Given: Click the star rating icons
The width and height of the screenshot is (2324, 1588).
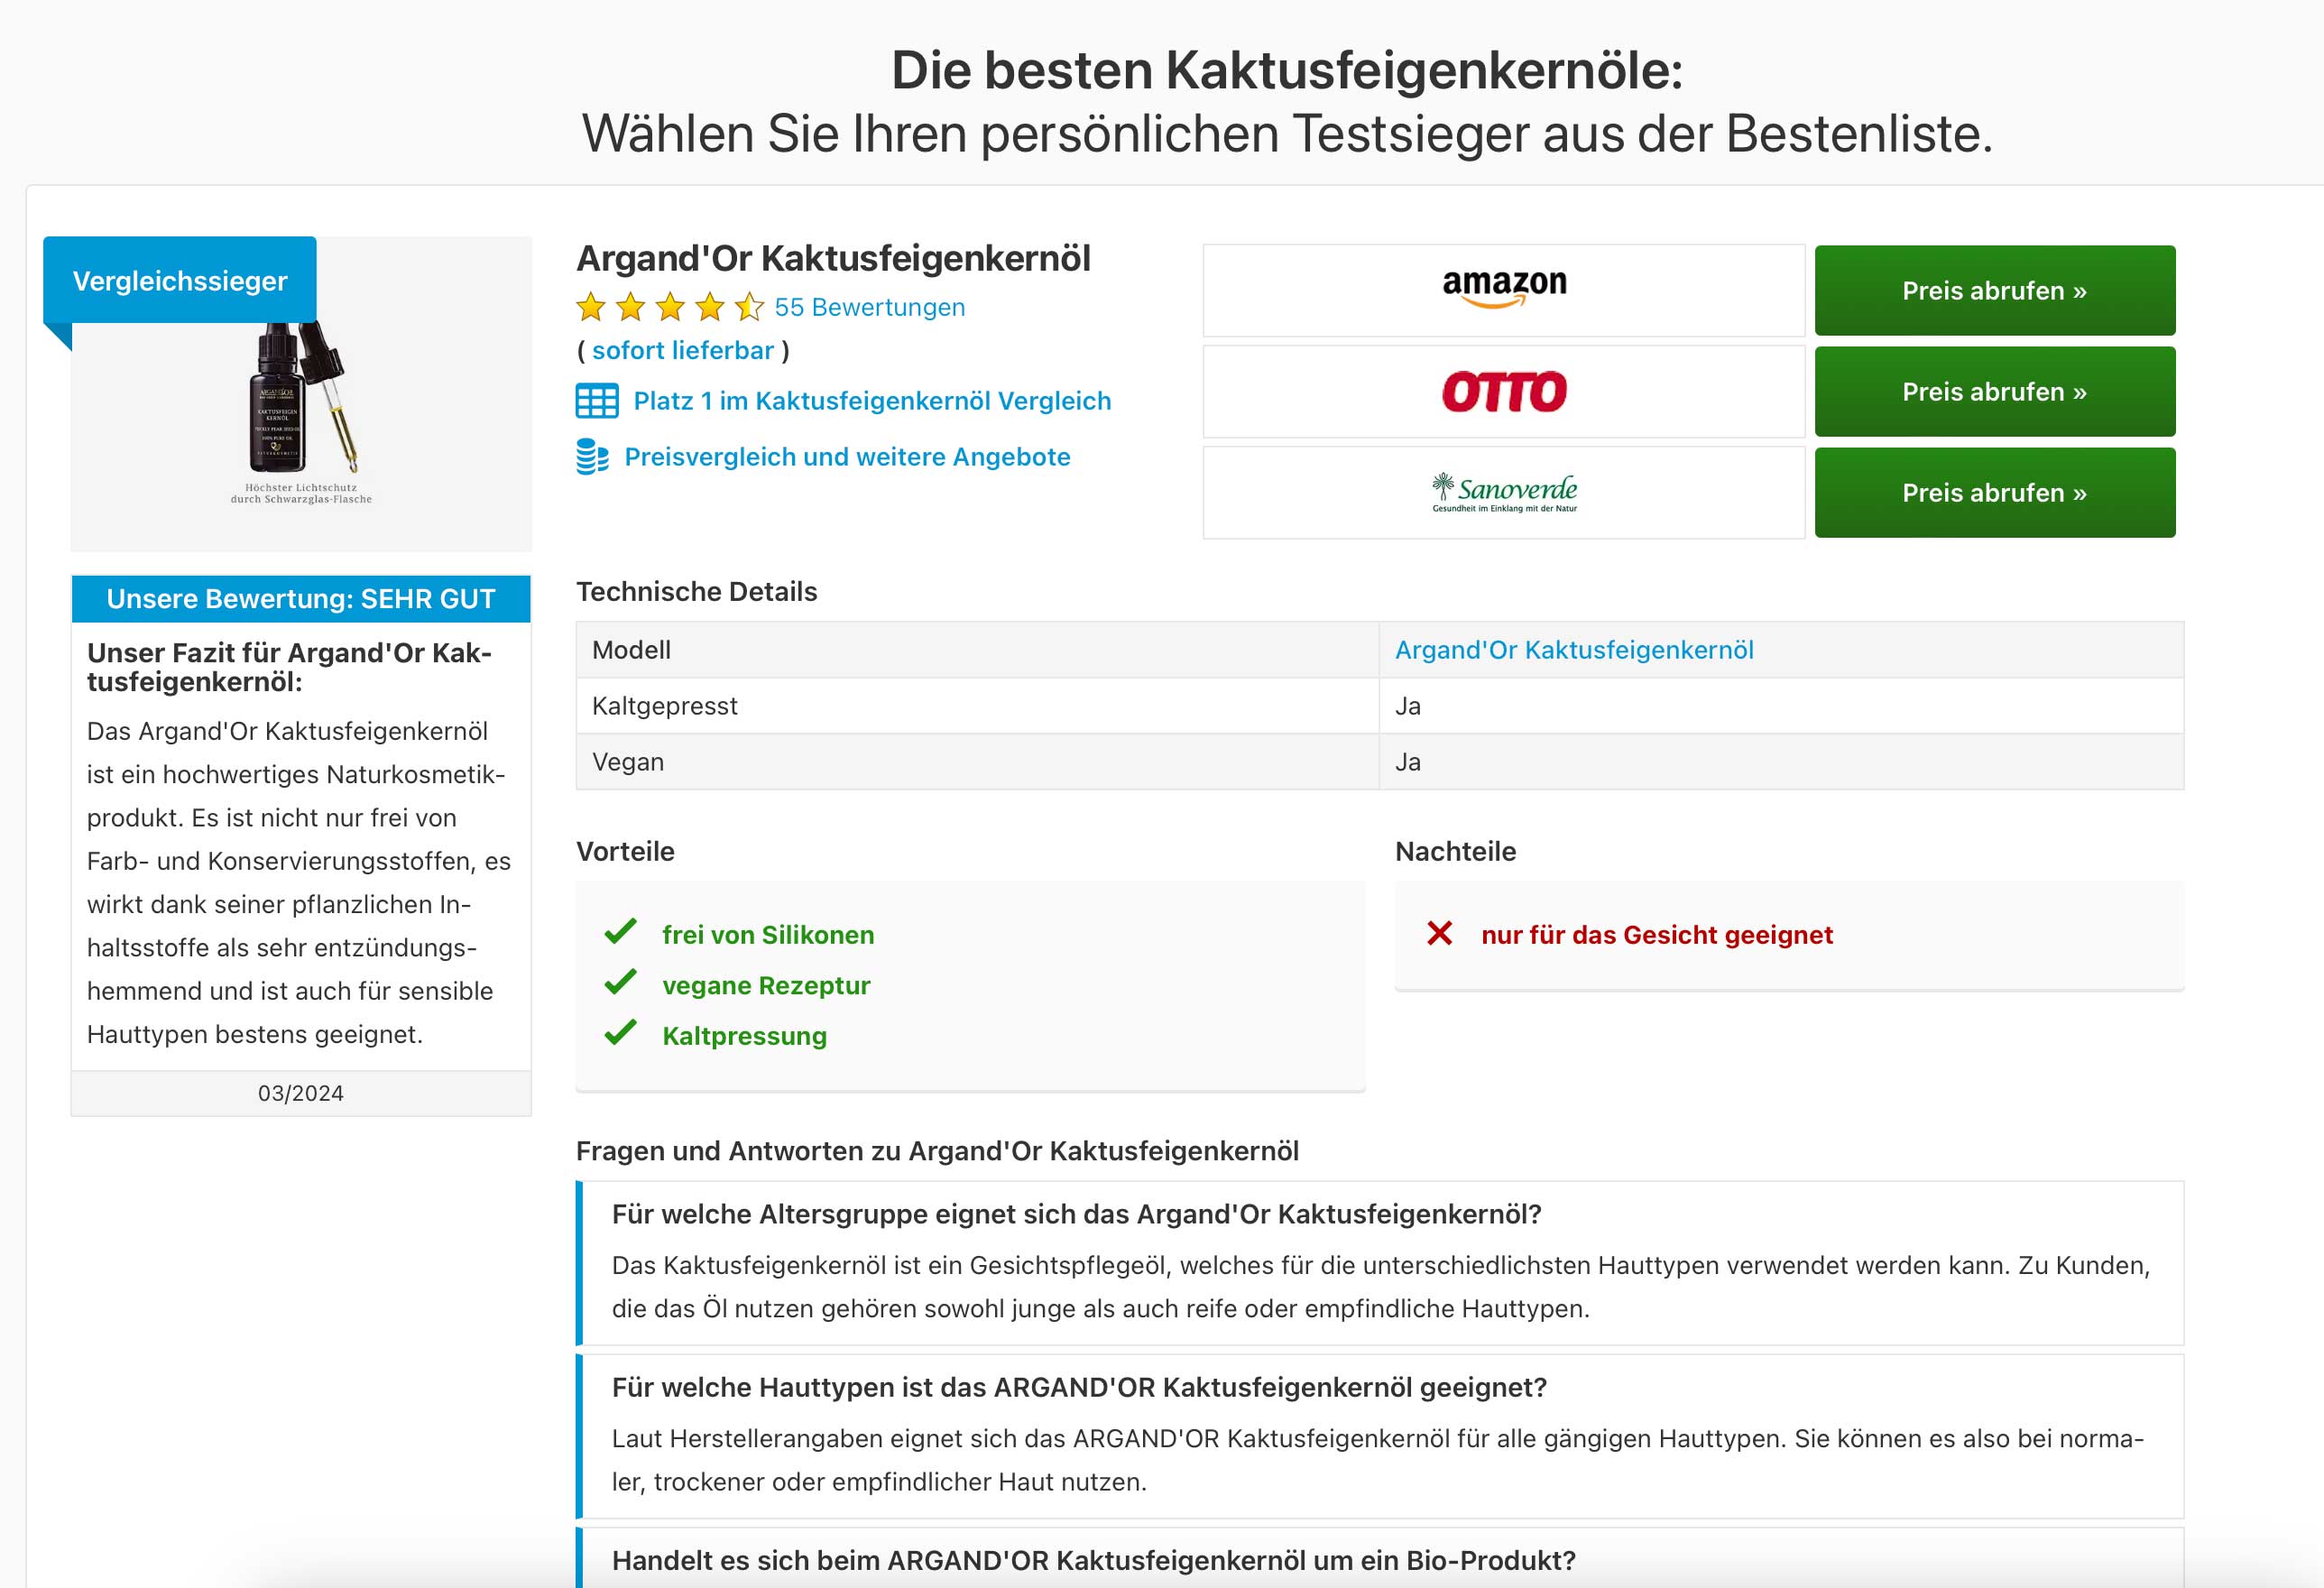Looking at the screenshot, I should tap(670, 307).
